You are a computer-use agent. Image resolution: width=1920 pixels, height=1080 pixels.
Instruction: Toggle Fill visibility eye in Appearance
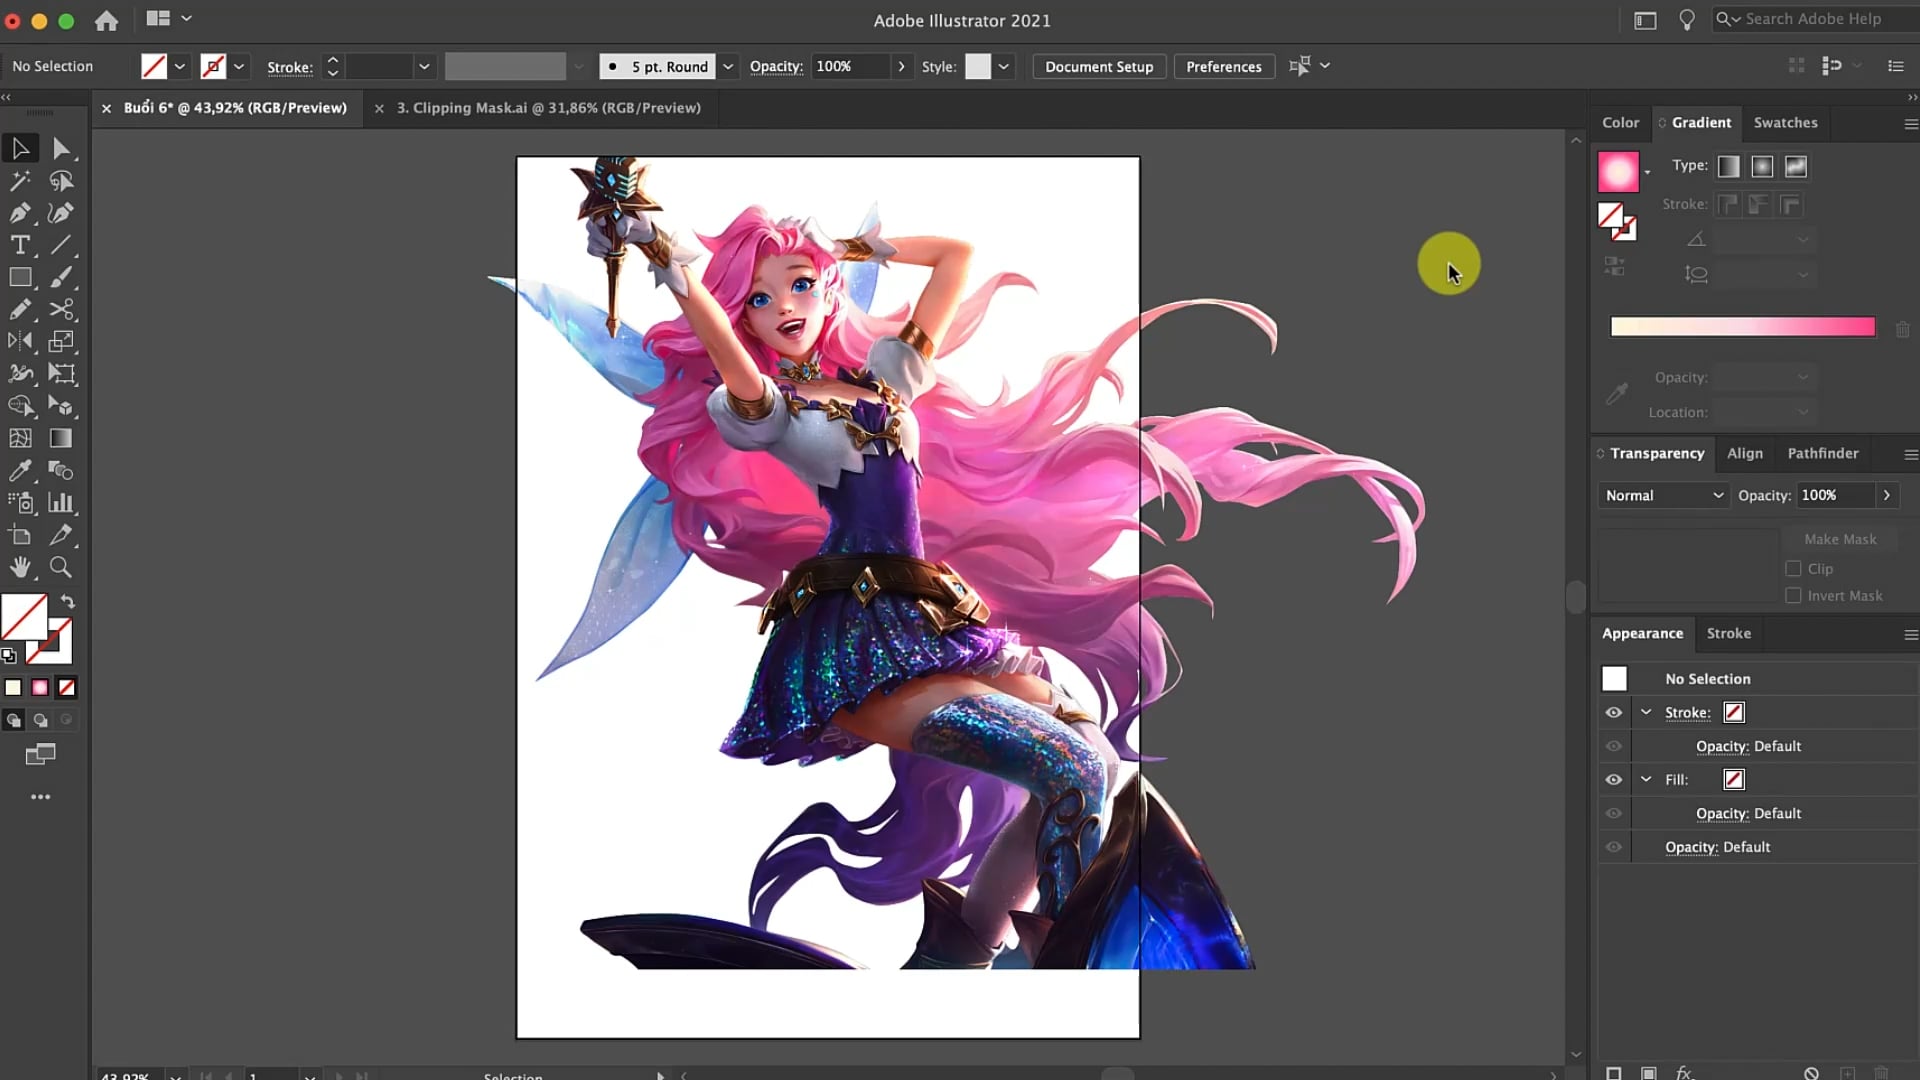pyautogui.click(x=1613, y=780)
